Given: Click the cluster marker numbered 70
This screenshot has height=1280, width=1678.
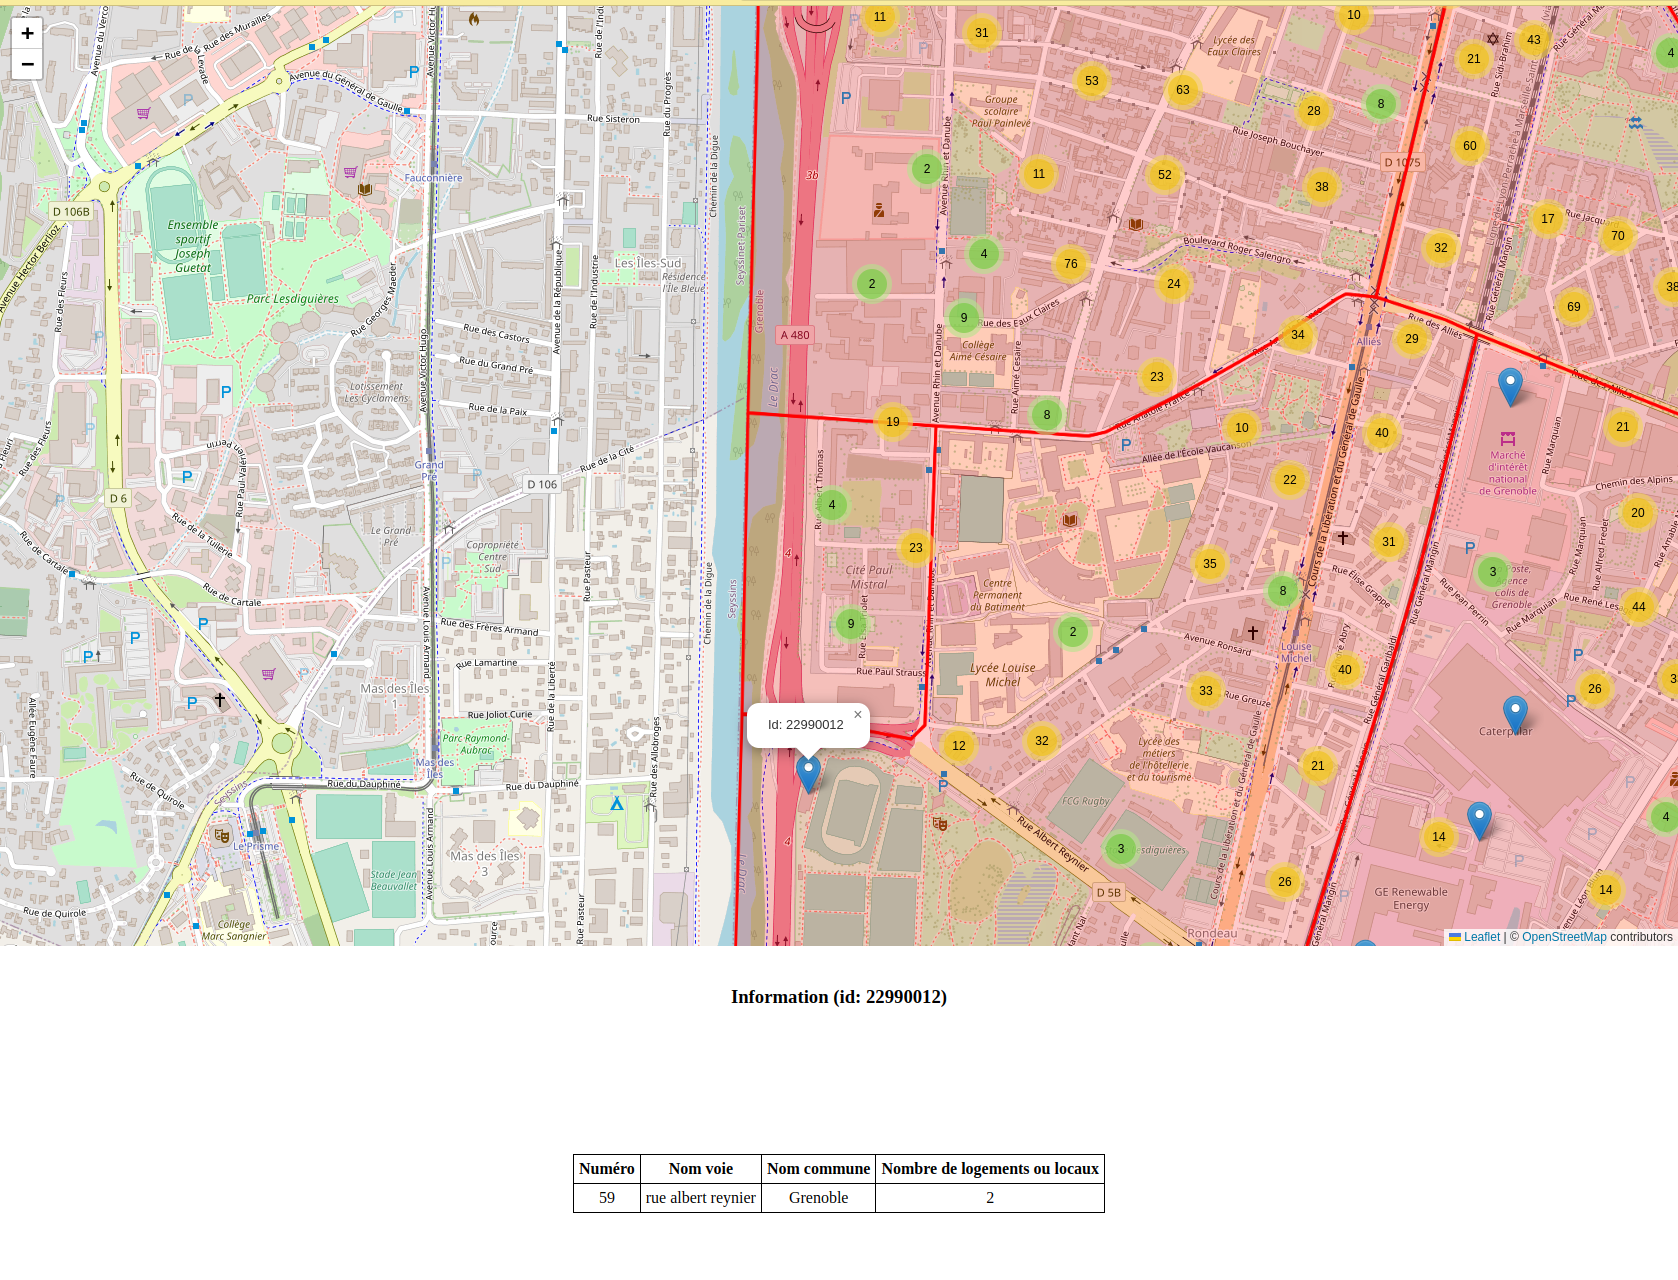Looking at the screenshot, I should 1618,236.
